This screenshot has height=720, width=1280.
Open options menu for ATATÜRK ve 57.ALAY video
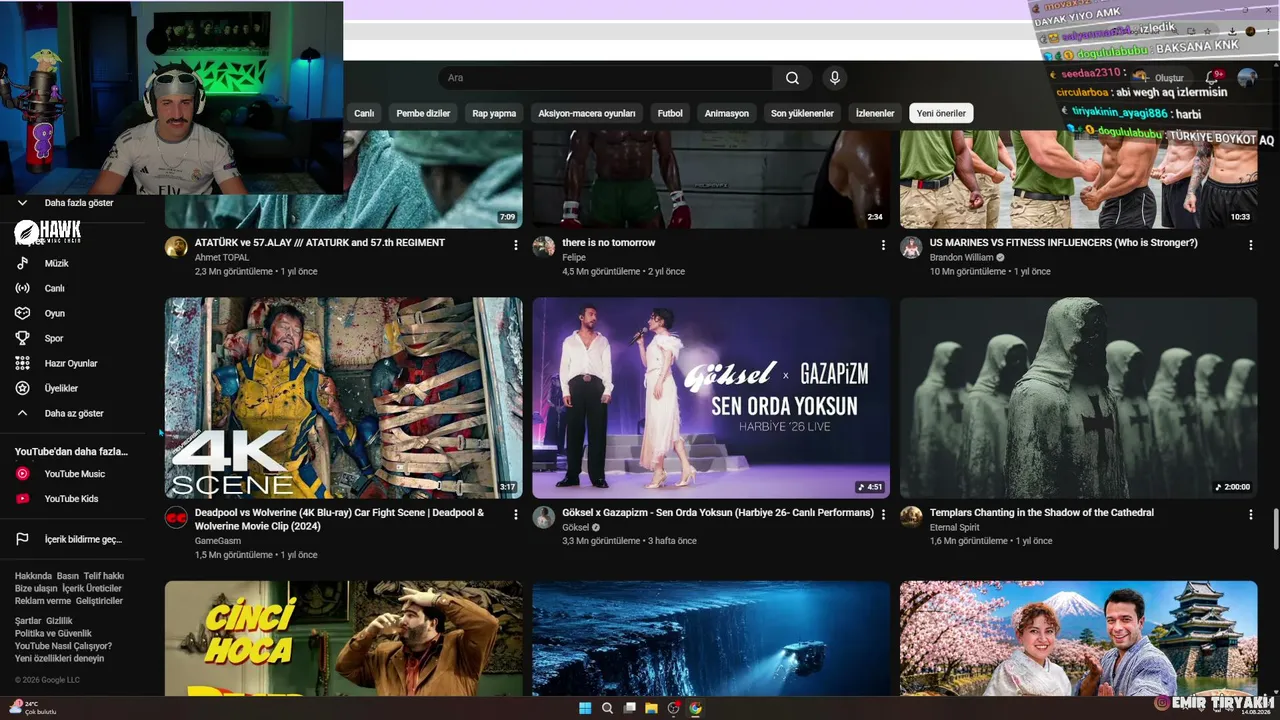[x=516, y=245]
